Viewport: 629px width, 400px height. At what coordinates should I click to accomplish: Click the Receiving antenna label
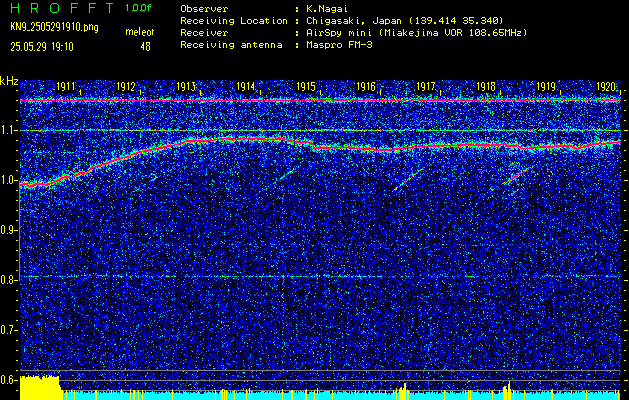(x=231, y=45)
